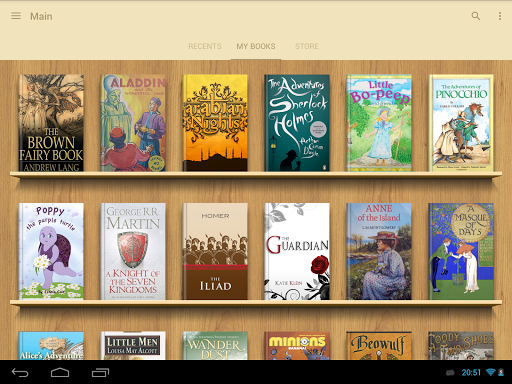Viewport: 512px width, 384px height.
Task: Open The Brown Fairy Book cover
Action: tap(51, 123)
